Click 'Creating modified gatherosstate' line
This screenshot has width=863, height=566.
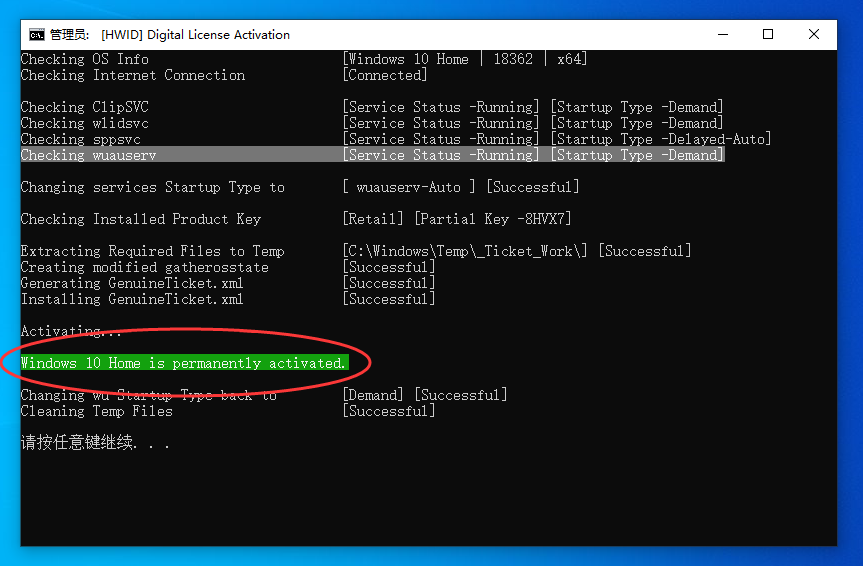coord(145,267)
